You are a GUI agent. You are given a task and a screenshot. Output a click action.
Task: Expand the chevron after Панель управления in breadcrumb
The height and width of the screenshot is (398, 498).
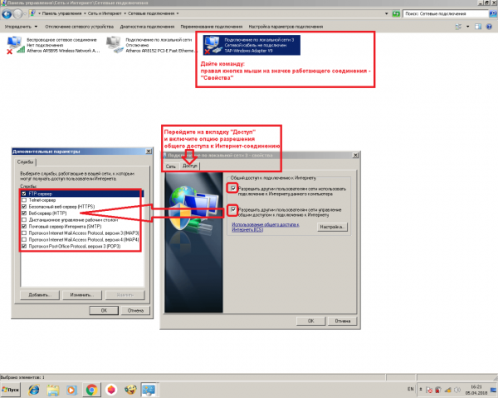pyautogui.click(x=85, y=14)
